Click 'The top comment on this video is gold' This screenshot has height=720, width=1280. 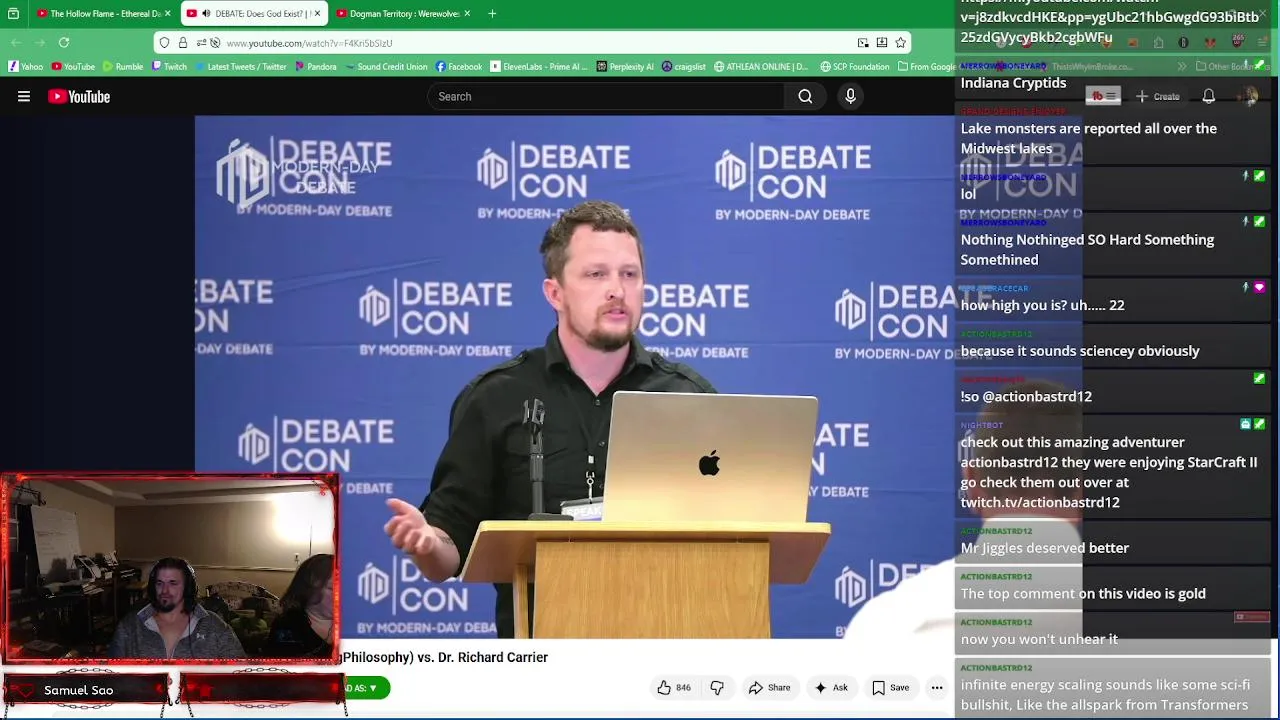click(1083, 594)
